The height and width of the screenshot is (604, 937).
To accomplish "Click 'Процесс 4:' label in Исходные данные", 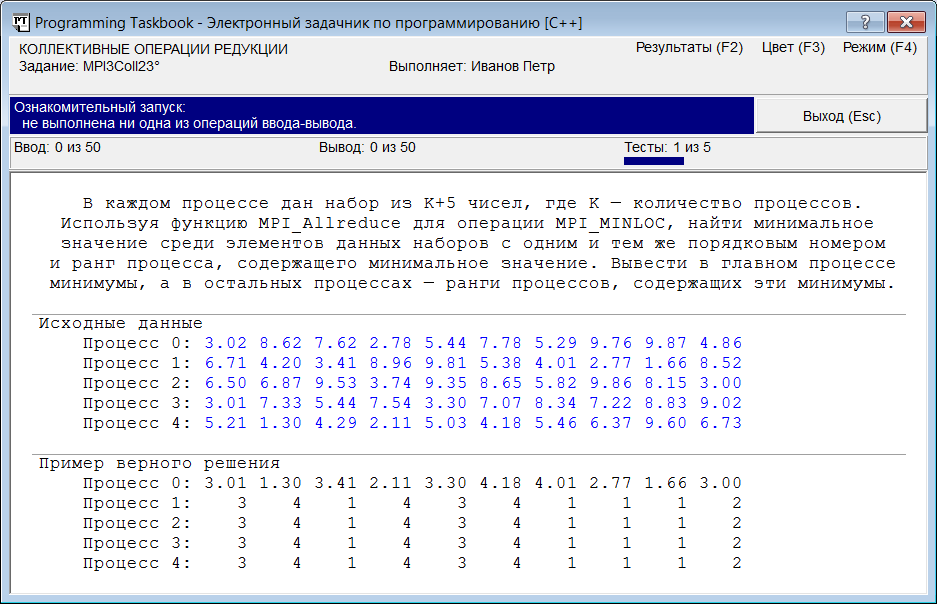I will coord(134,423).
